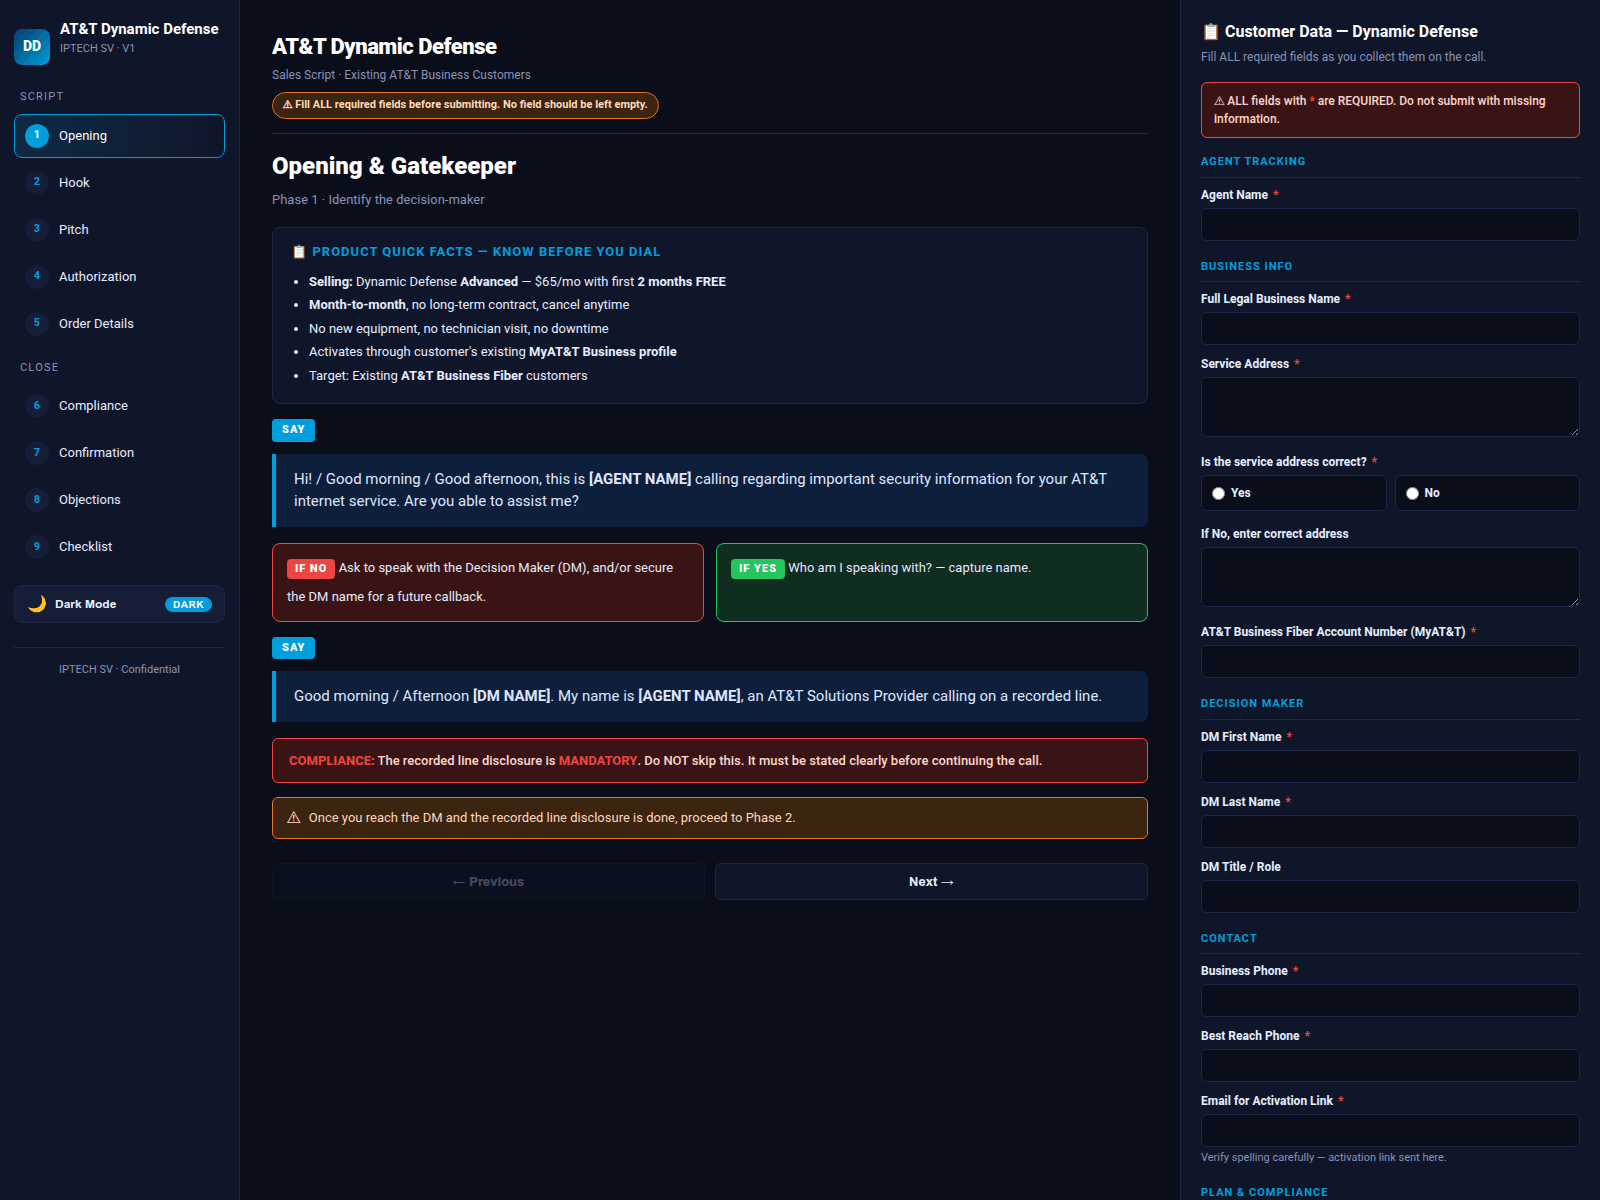This screenshot has height=1200, width=1600.
Task: Click the IF NO badge
Action: 310,568
